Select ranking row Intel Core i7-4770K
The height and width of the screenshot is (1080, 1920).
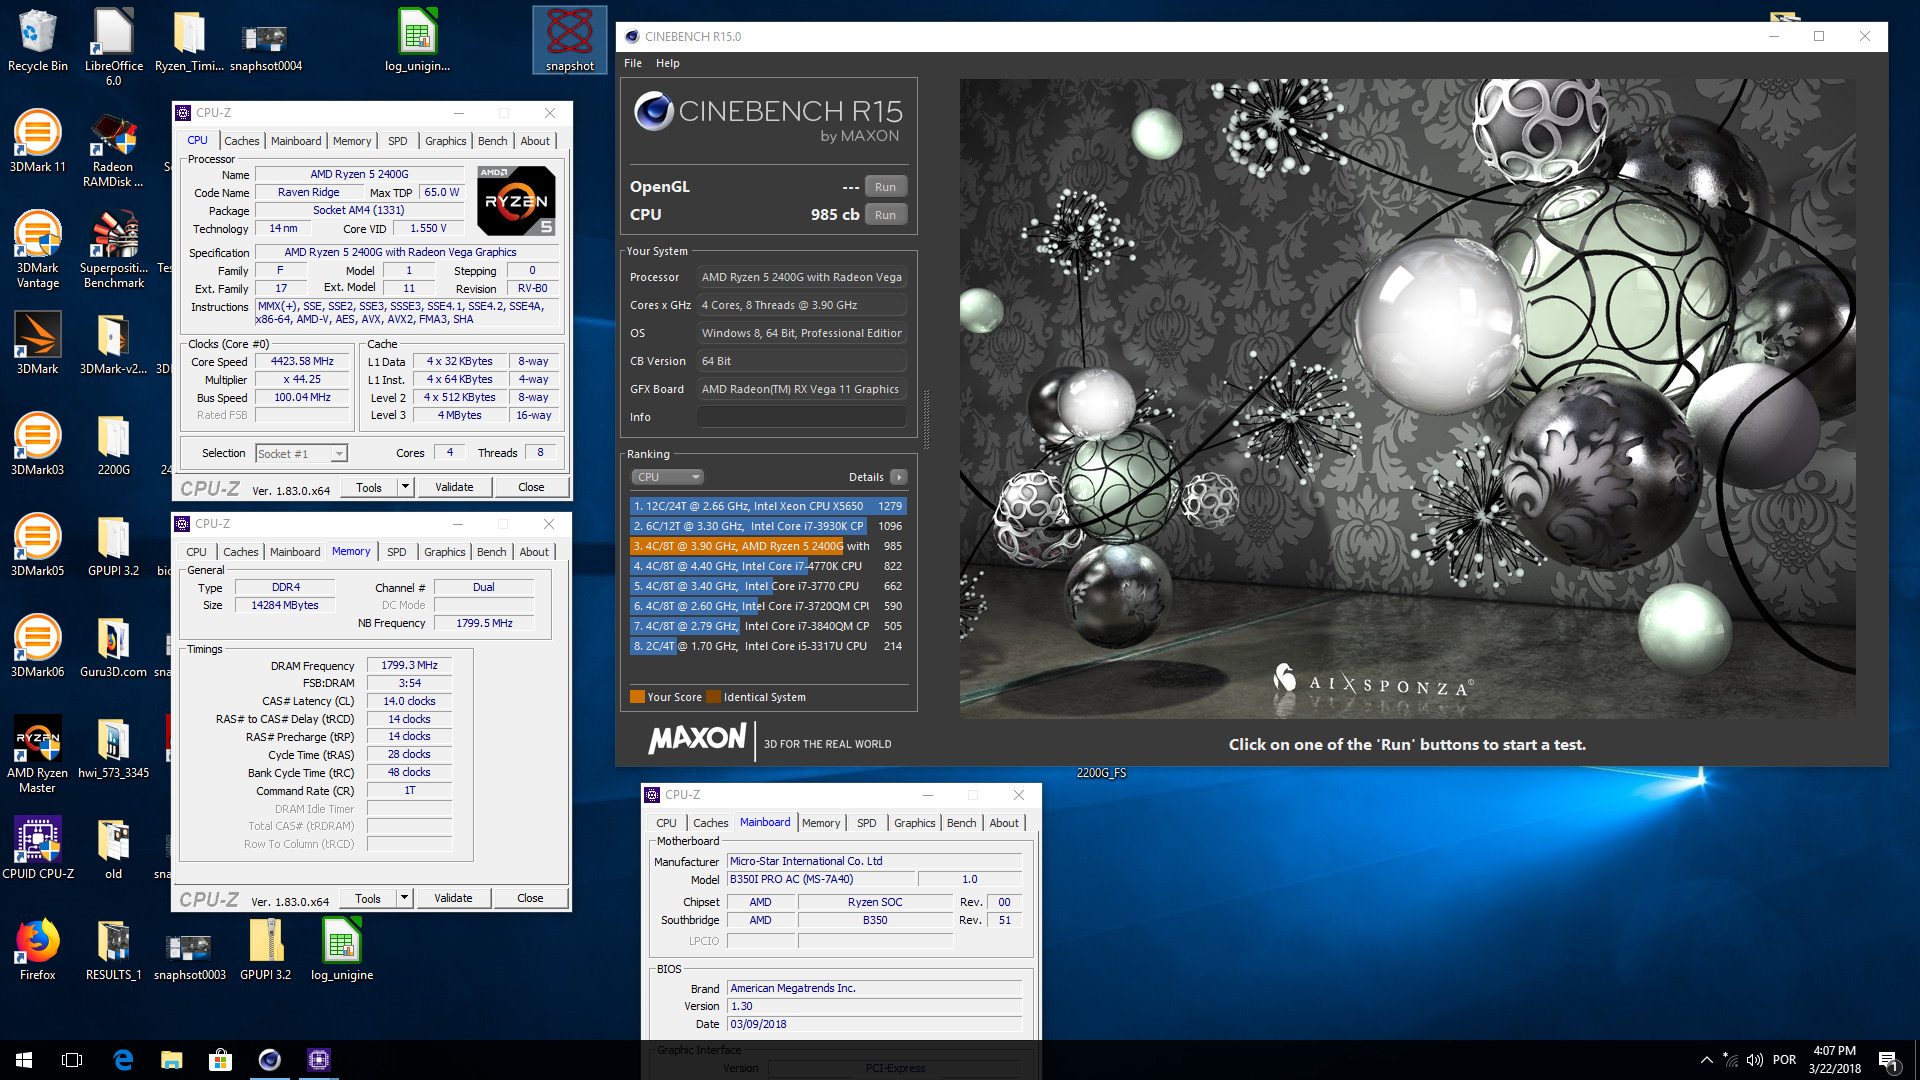click(x=768, y=566)
